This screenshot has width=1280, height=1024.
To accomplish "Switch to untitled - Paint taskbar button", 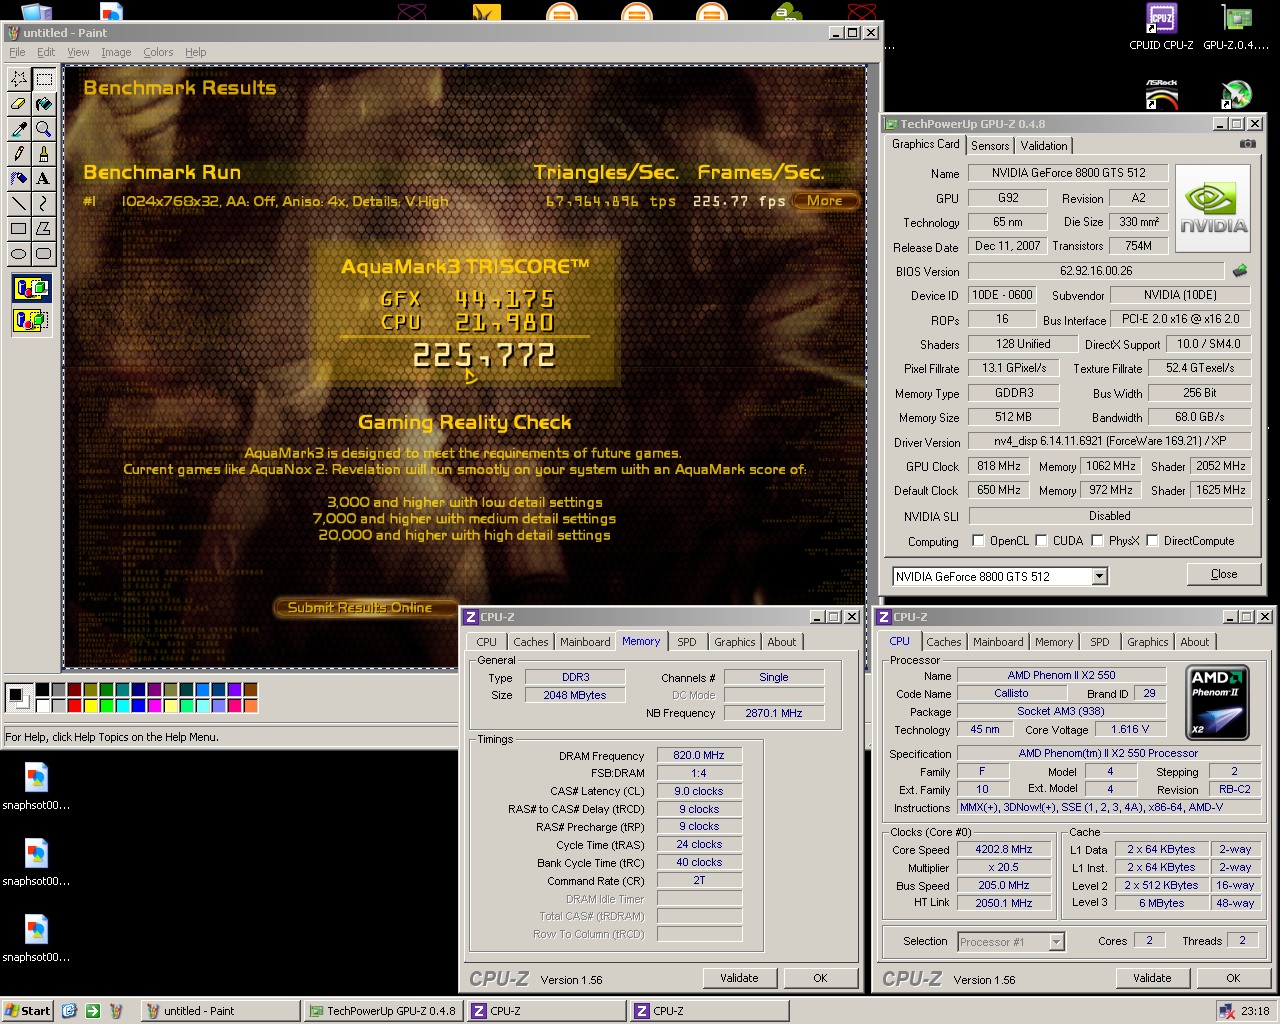I will (220, 1011).
